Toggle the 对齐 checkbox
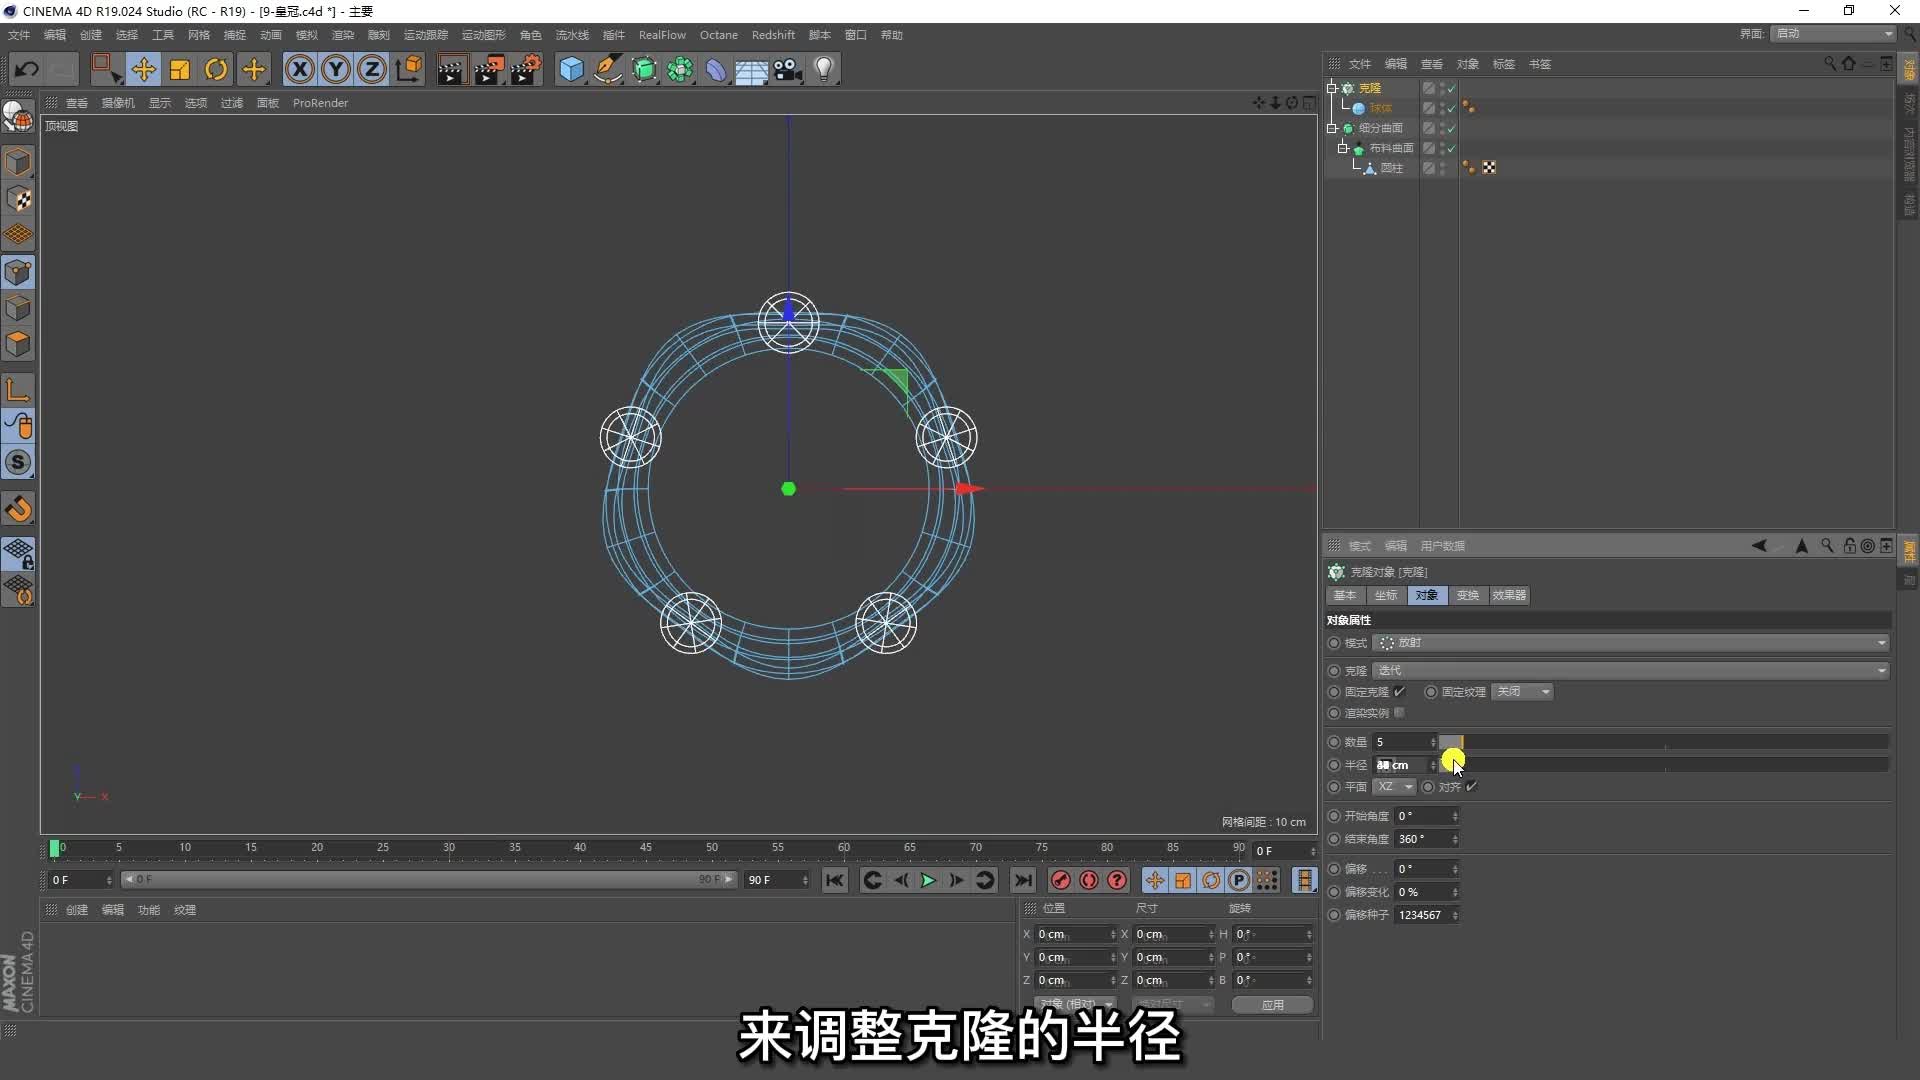This screenshot has width=1920, height=1080. point(1471,787)
